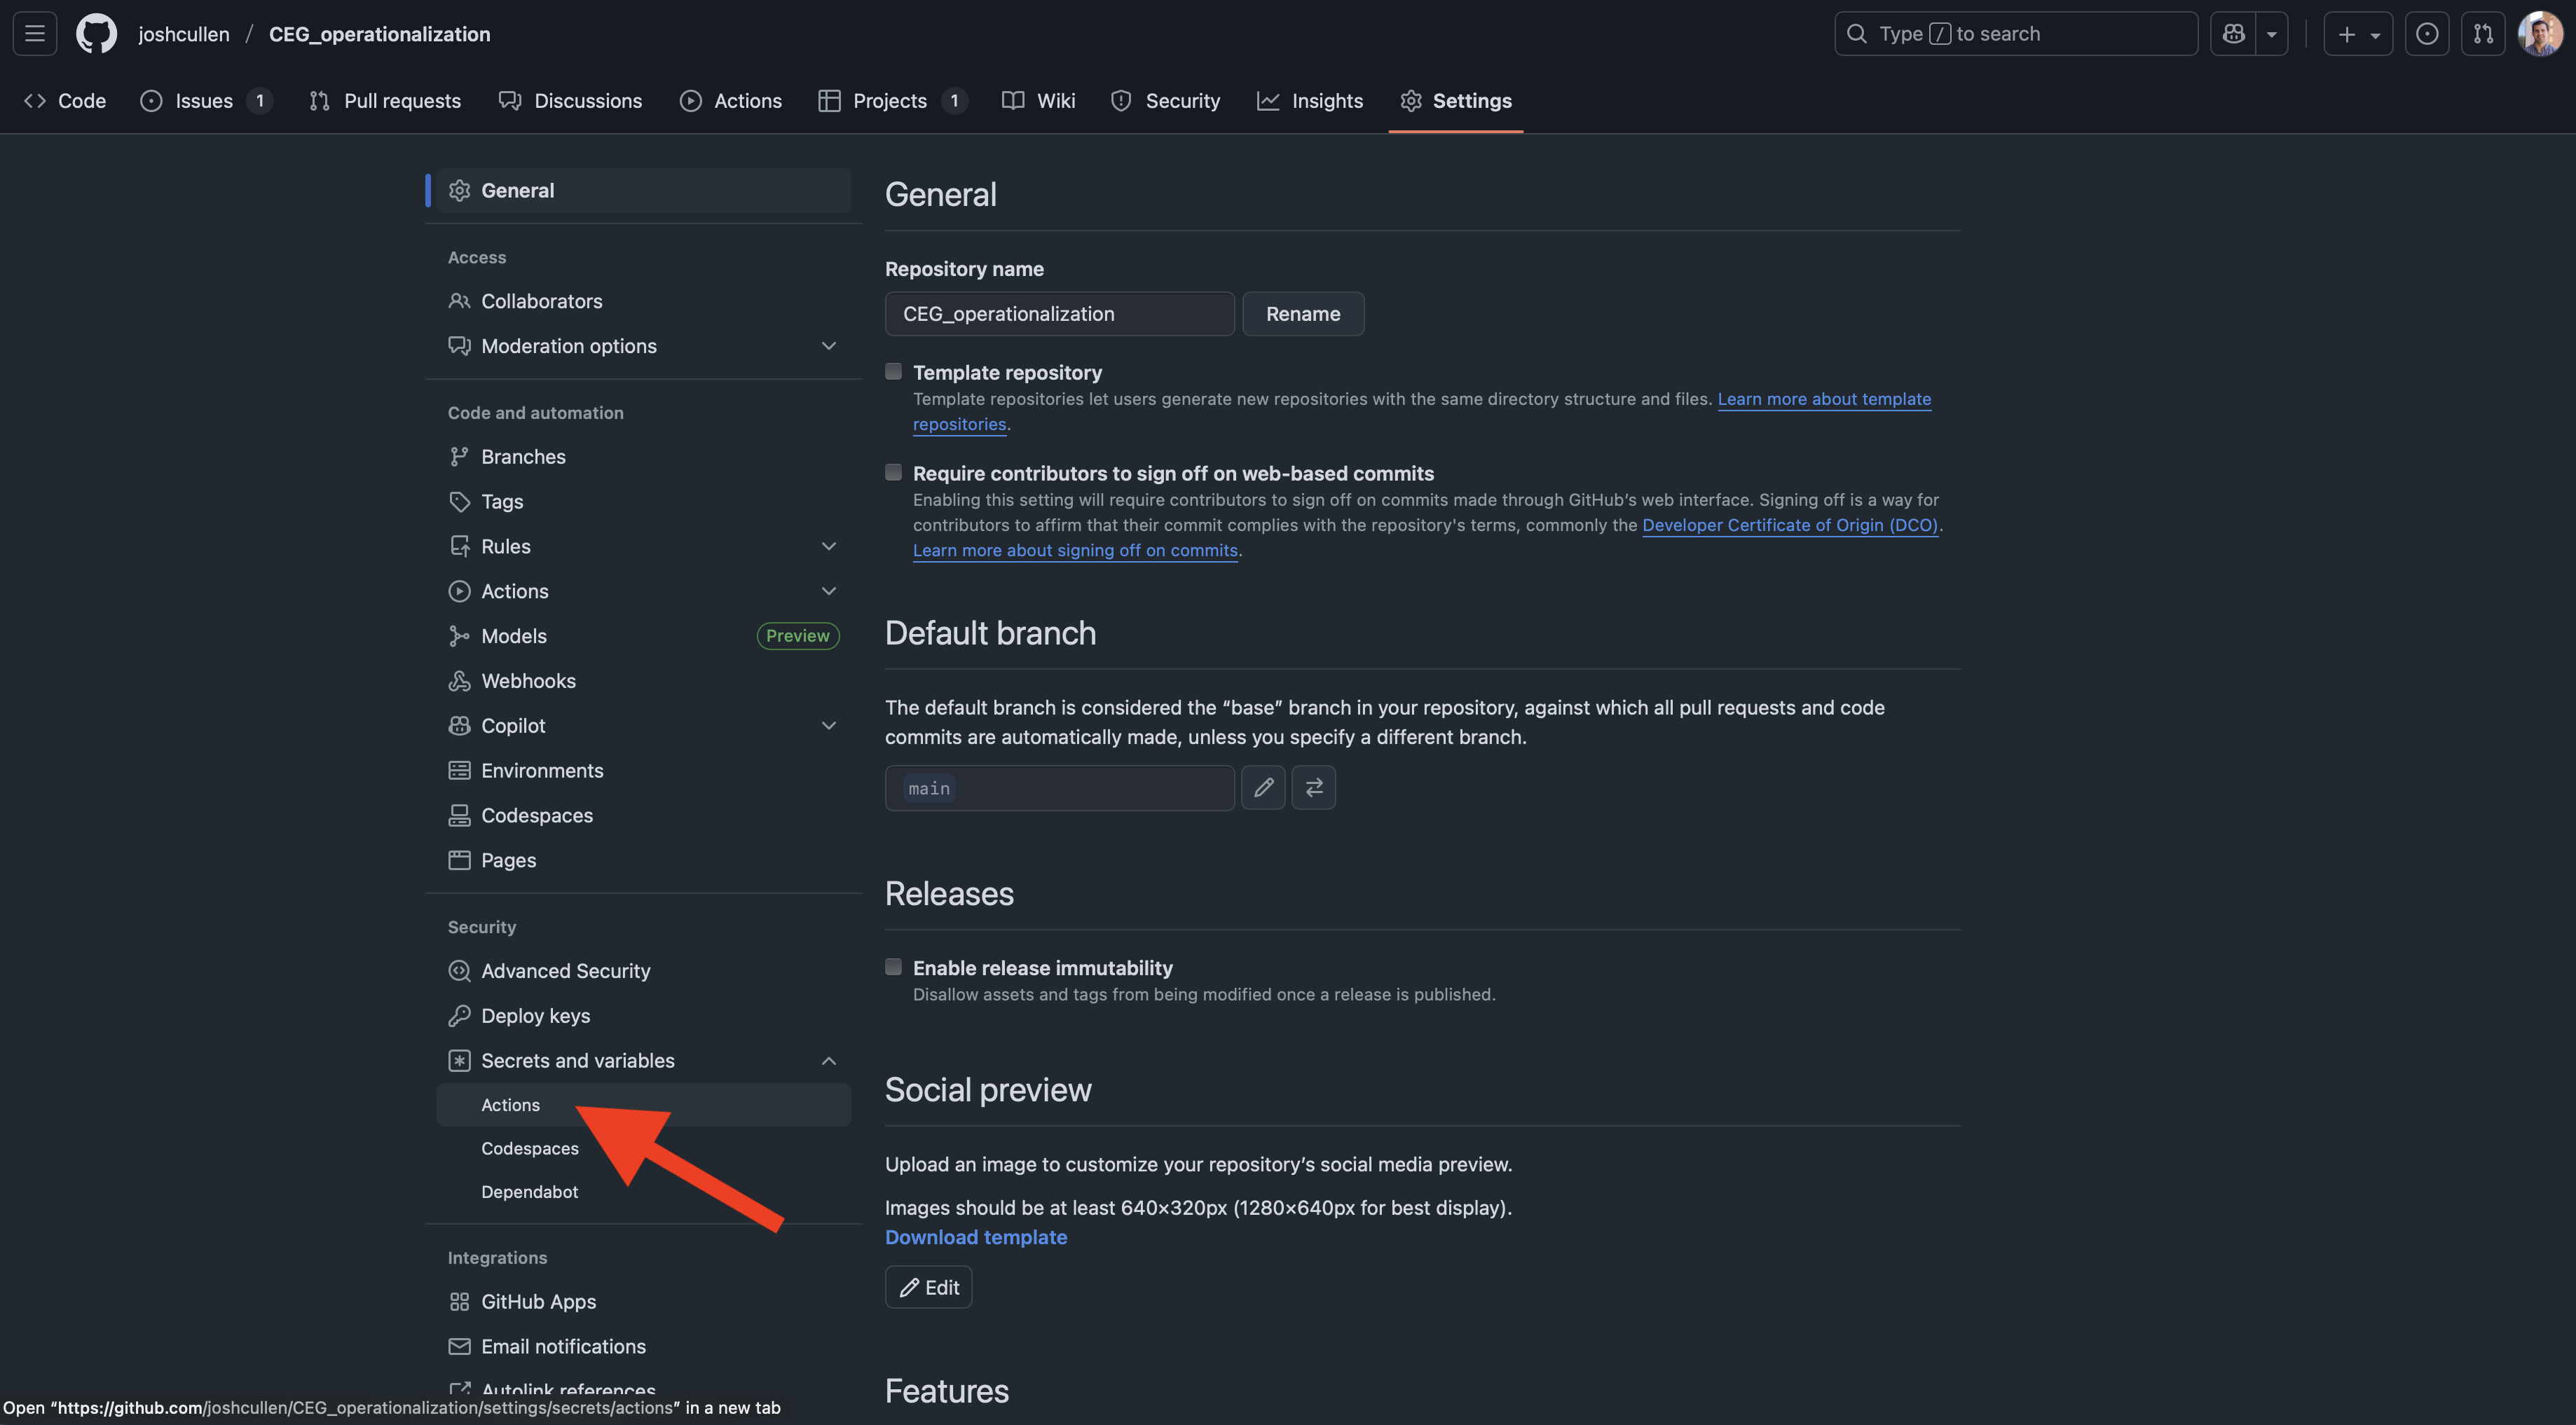Click the repository name input field
This screenshot has width=2576, height=1425.
pos(1058,314)
